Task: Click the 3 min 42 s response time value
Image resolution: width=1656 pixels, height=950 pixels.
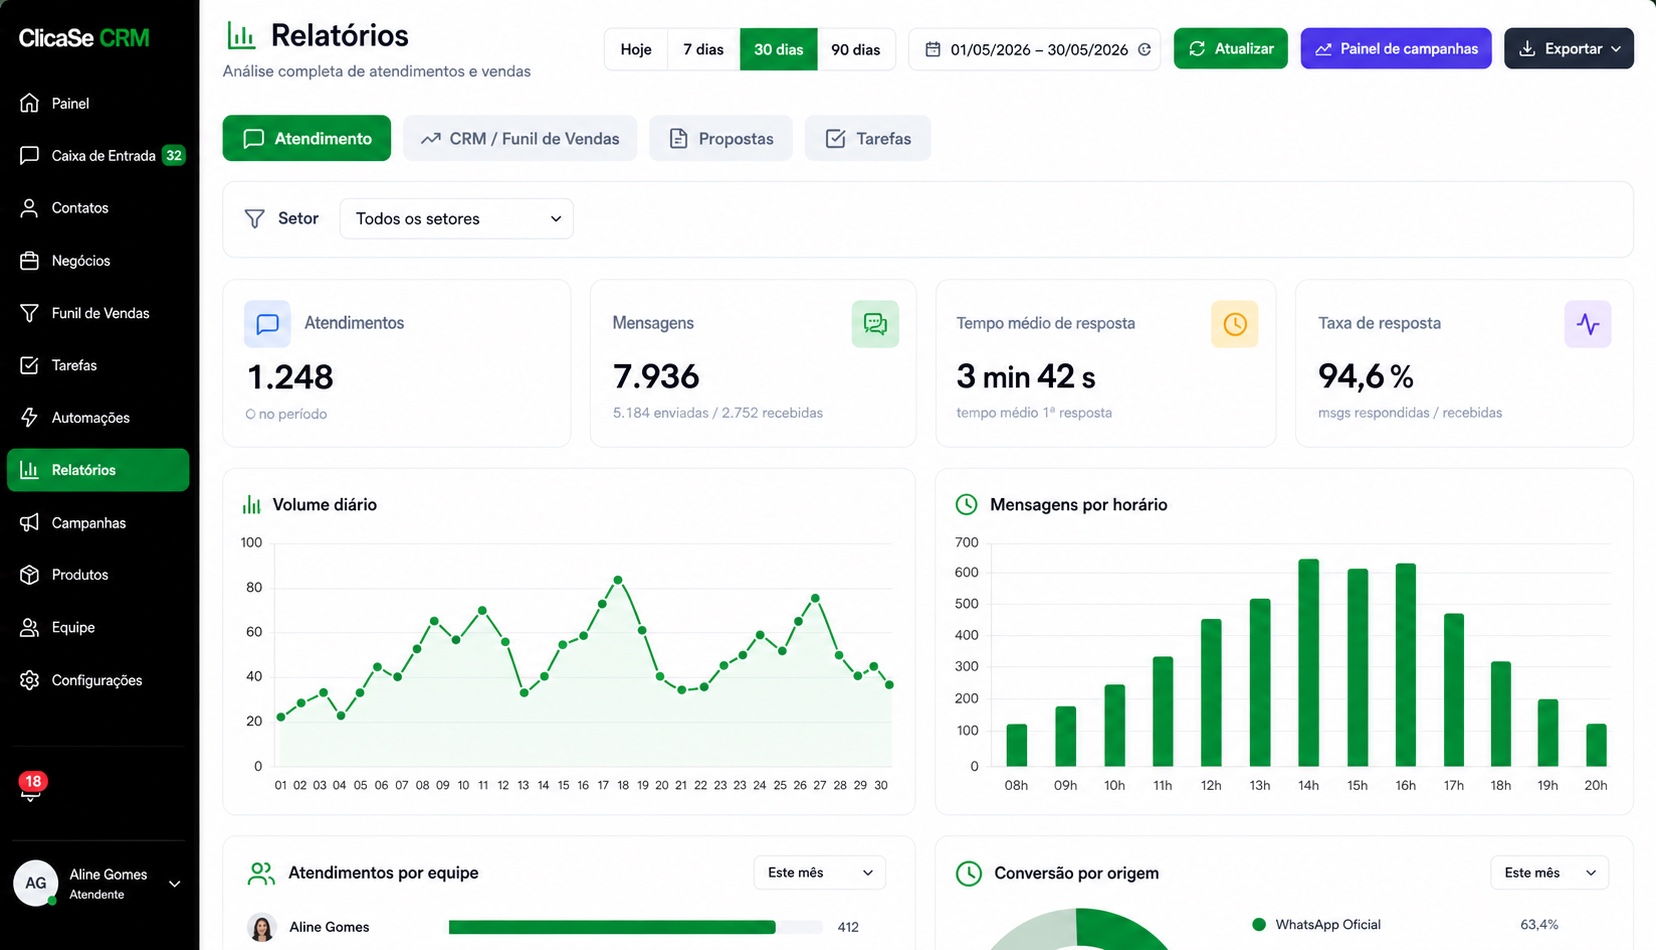Action: pyautogui.click(x=1026, y=377)
